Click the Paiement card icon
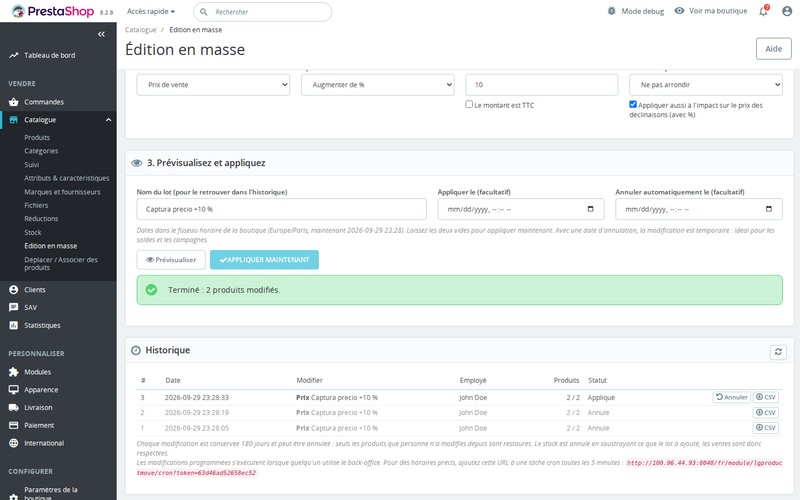 click(x=14, y=426)
